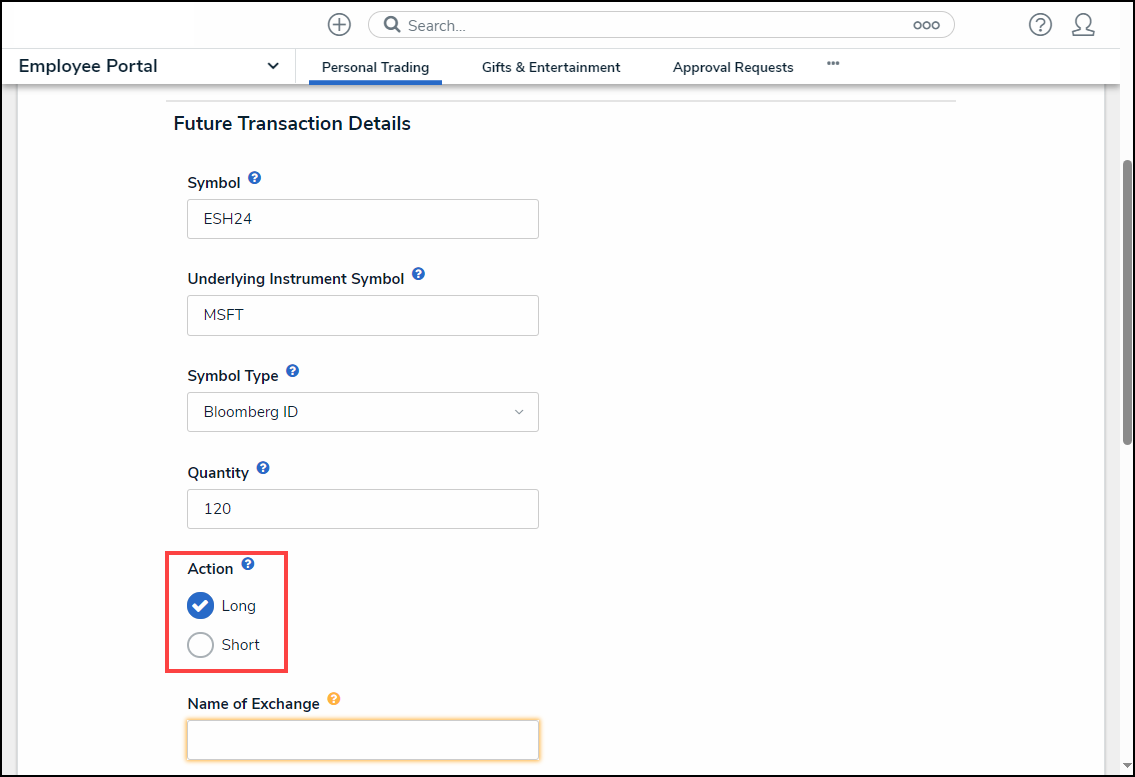
Task: Click the Symbol Type help icon
Action: coord(292,371)
